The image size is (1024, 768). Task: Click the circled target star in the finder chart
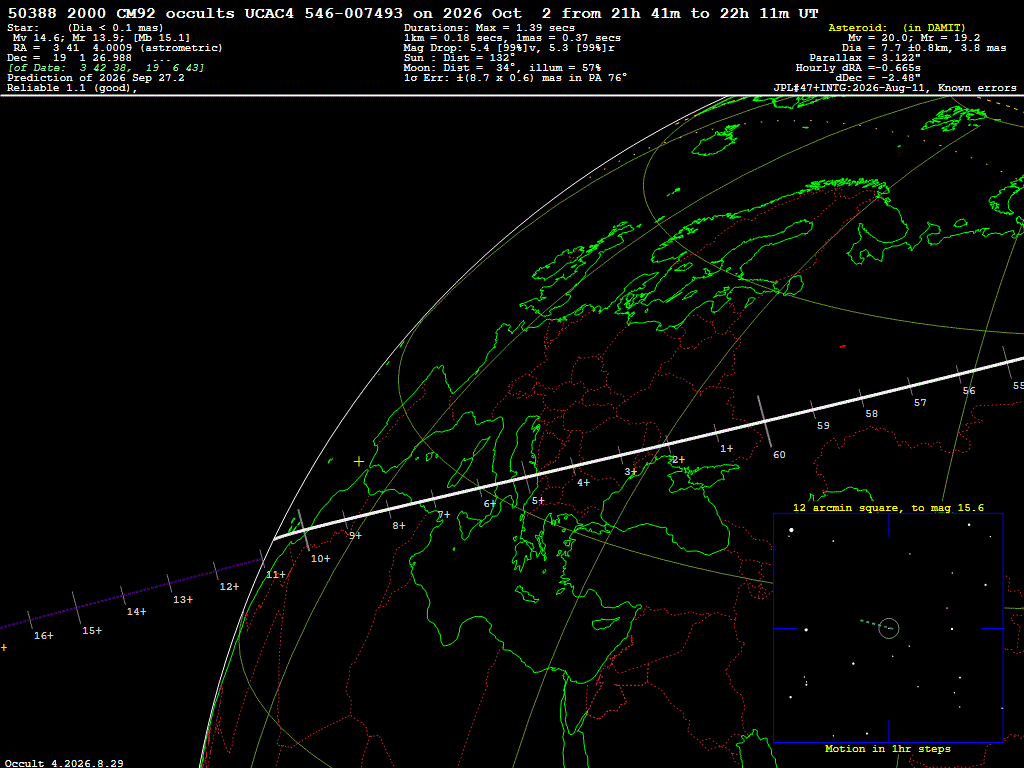(x=889, y=628)
